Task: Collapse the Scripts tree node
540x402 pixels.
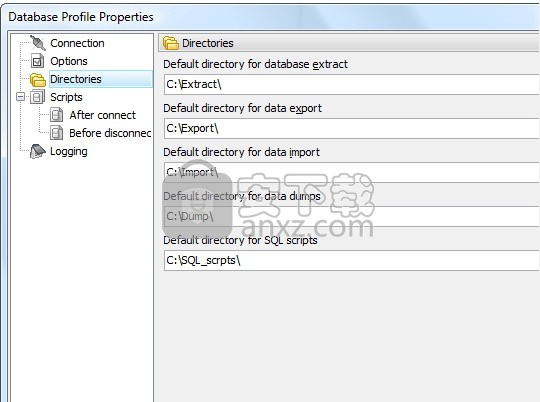Action: point(20,97)
